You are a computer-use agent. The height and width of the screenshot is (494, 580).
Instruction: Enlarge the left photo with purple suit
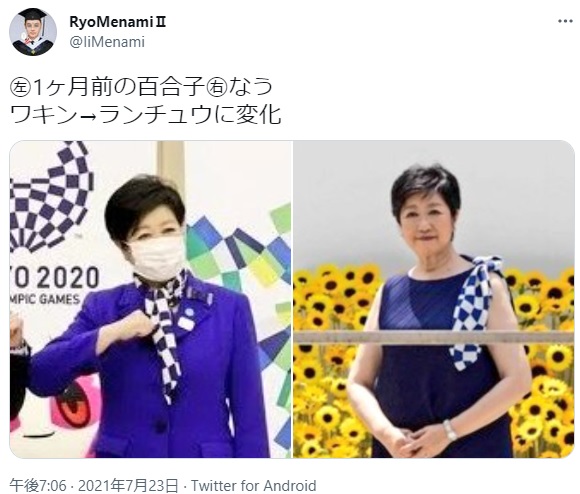(x=151, y=299)
